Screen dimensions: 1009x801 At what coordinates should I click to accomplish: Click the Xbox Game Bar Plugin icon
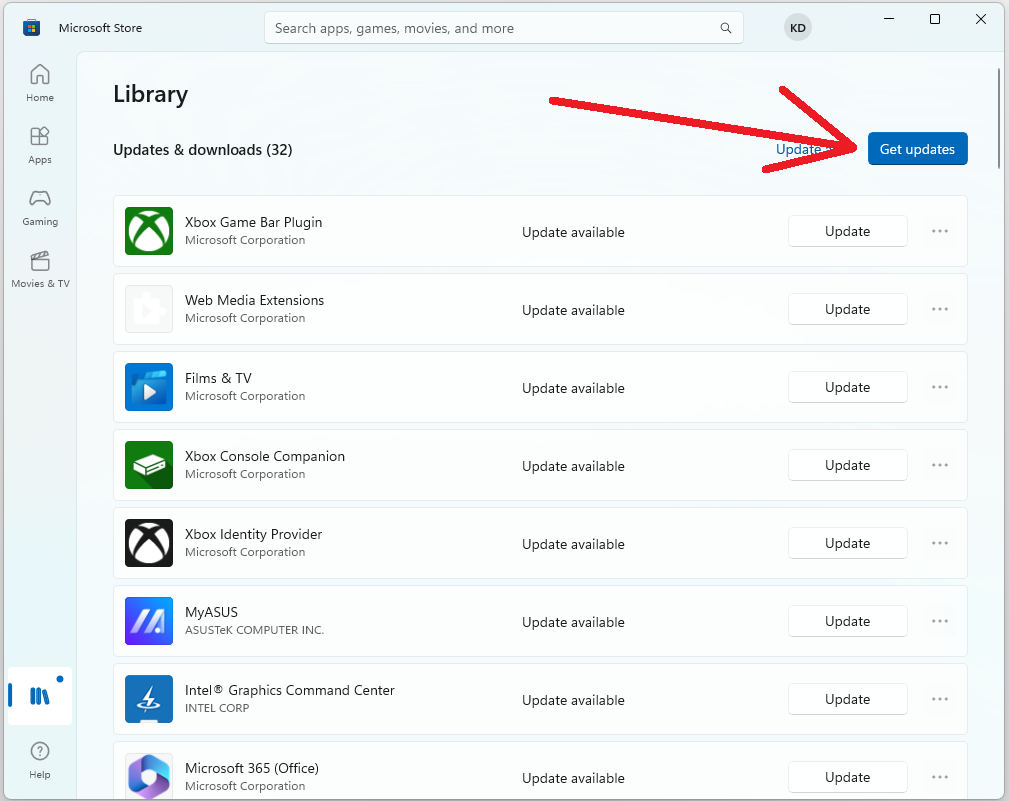149,231
